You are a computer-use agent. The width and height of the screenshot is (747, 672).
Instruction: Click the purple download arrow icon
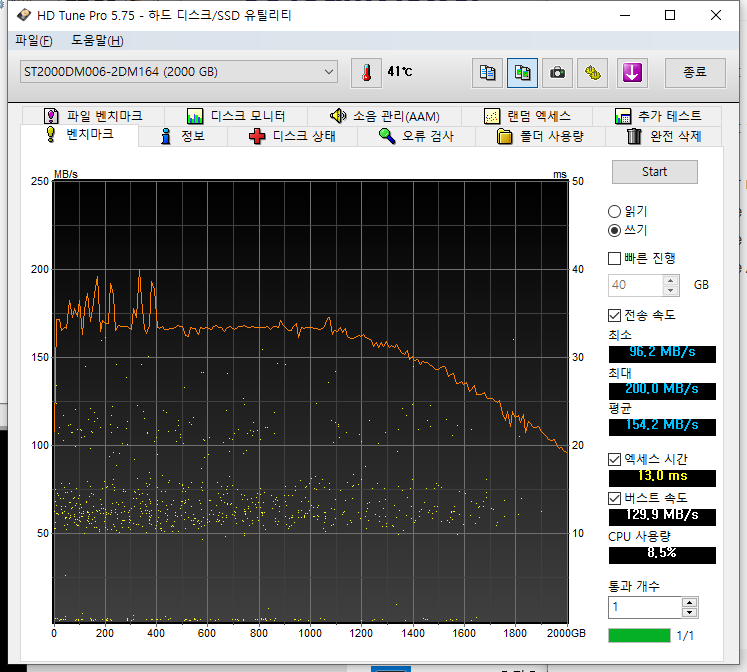click(632, 73)
